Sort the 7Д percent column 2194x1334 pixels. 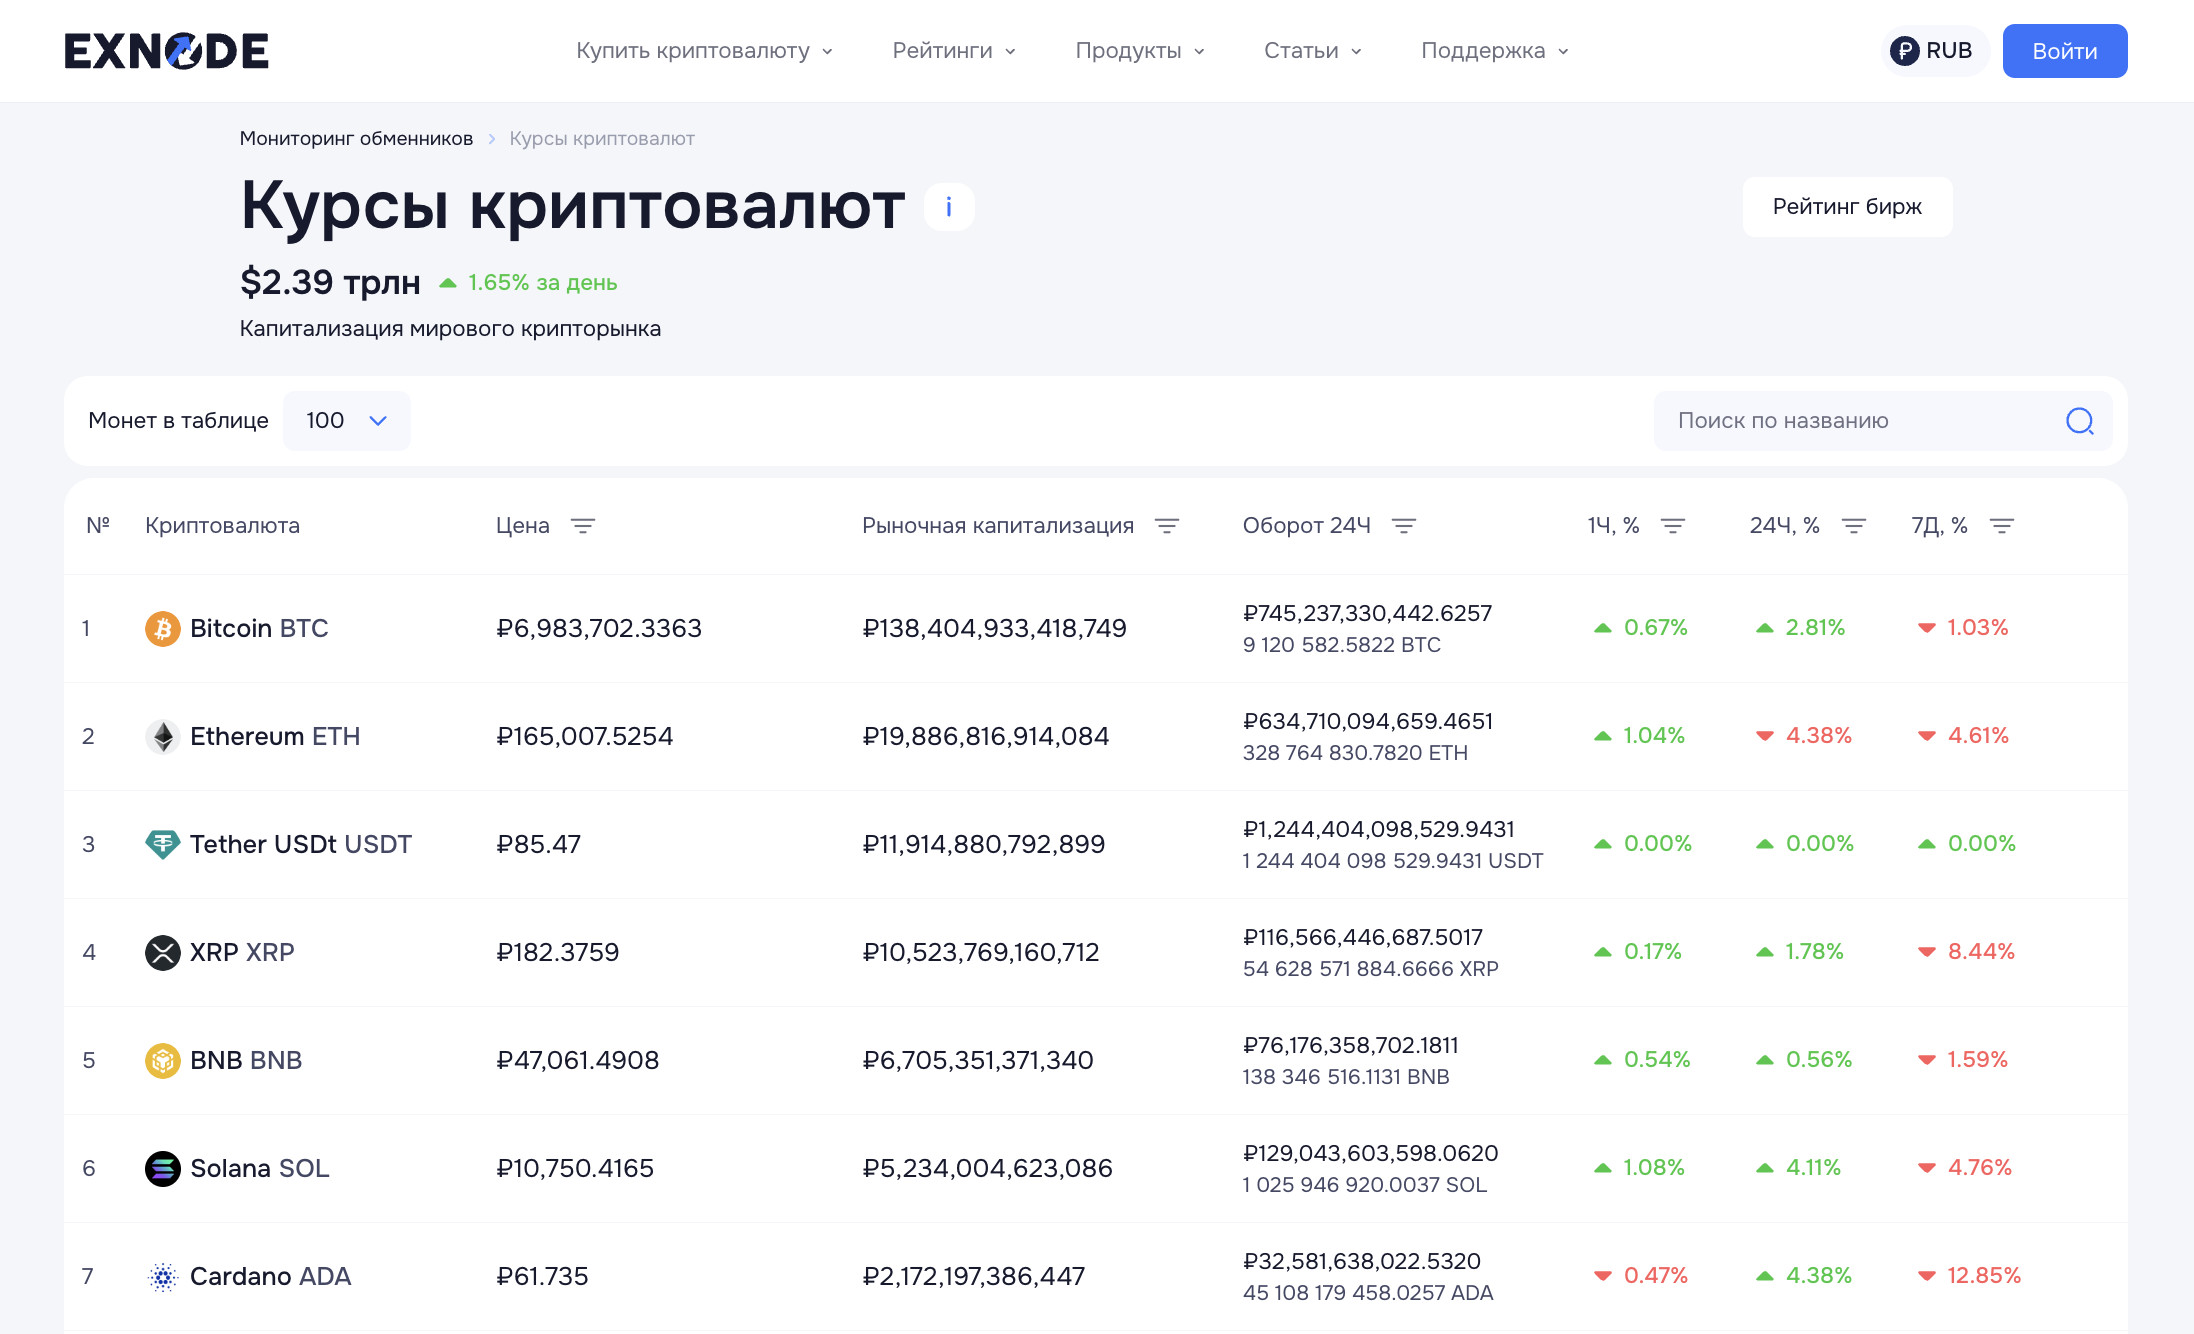point(2002,526)
